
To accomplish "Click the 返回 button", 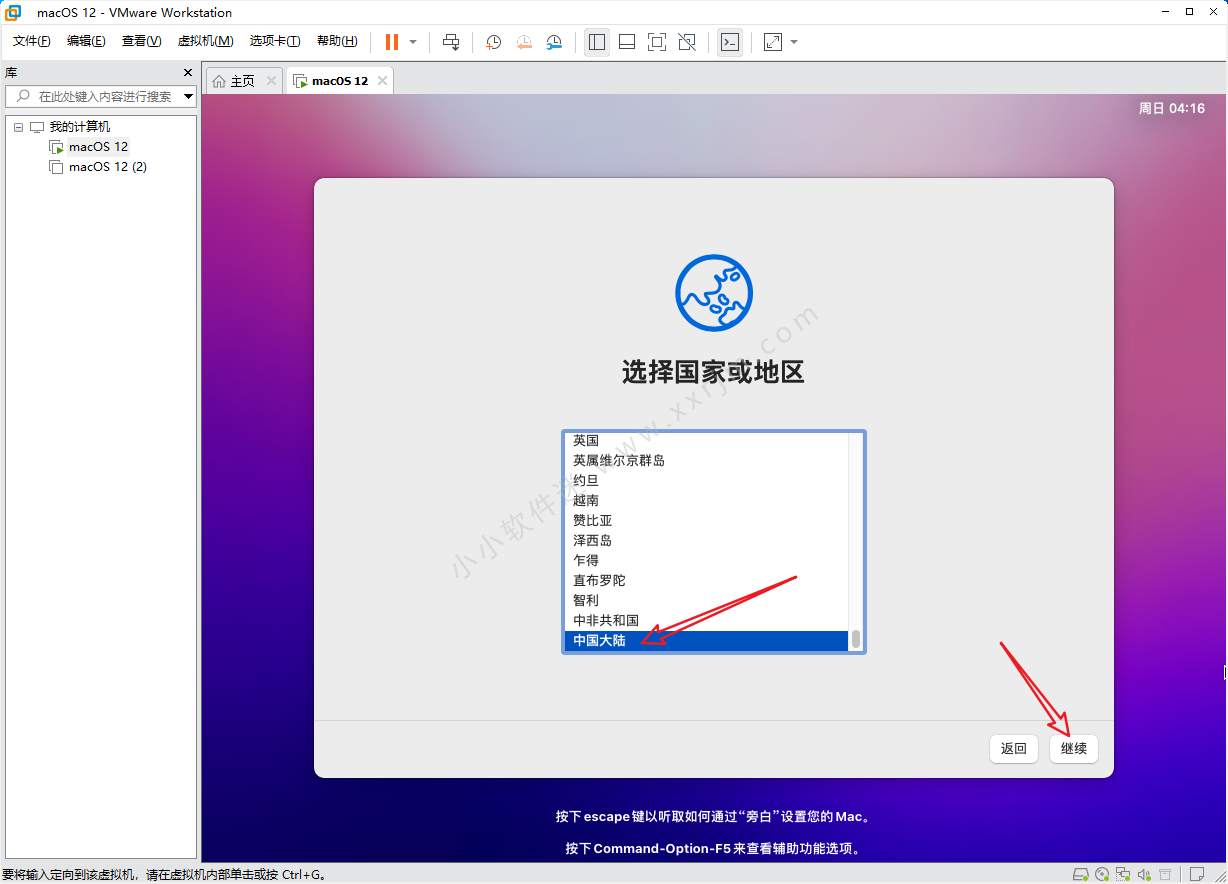I will [x=1013, y=748].
